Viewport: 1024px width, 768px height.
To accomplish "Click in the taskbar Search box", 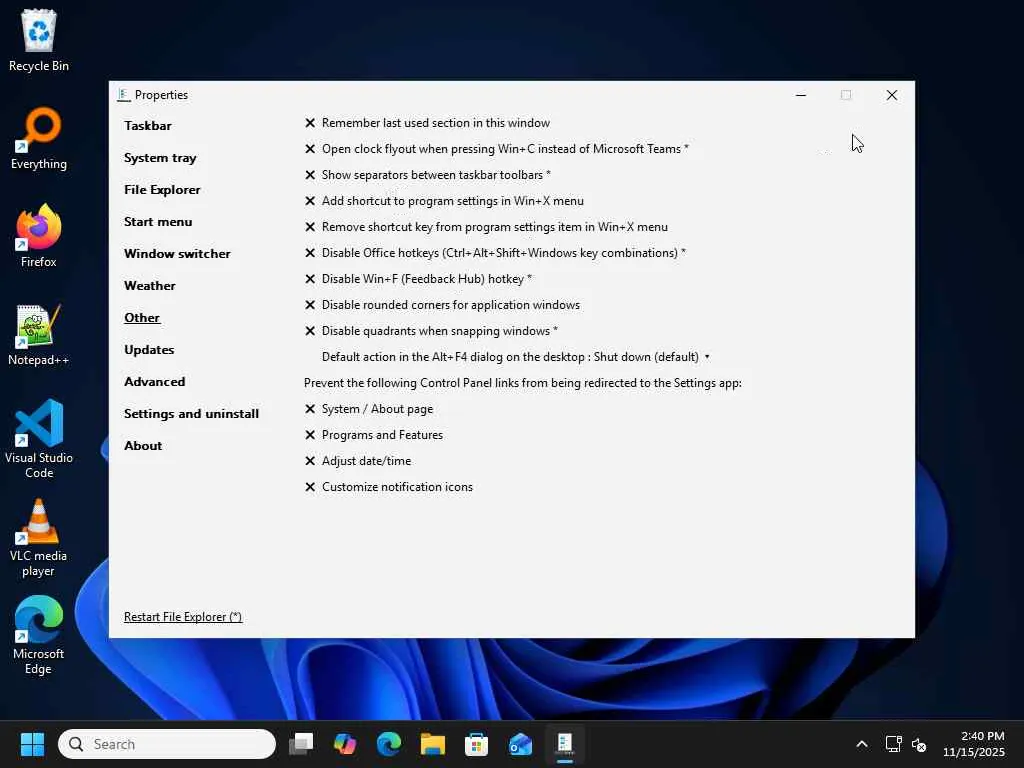I will 167,744.
